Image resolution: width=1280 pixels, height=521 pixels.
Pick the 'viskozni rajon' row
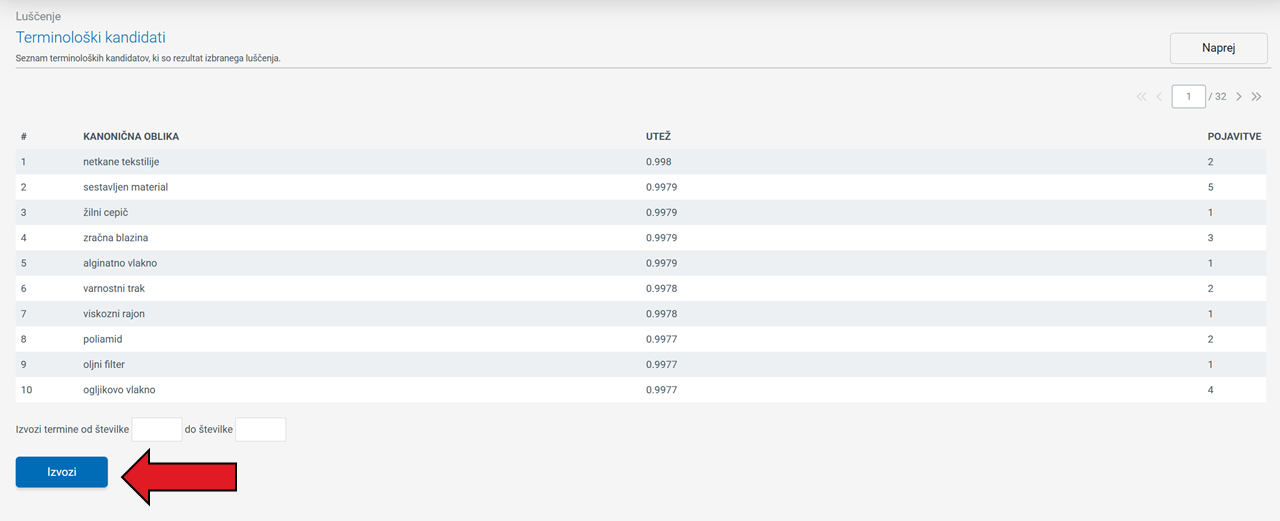coord(114,314)
